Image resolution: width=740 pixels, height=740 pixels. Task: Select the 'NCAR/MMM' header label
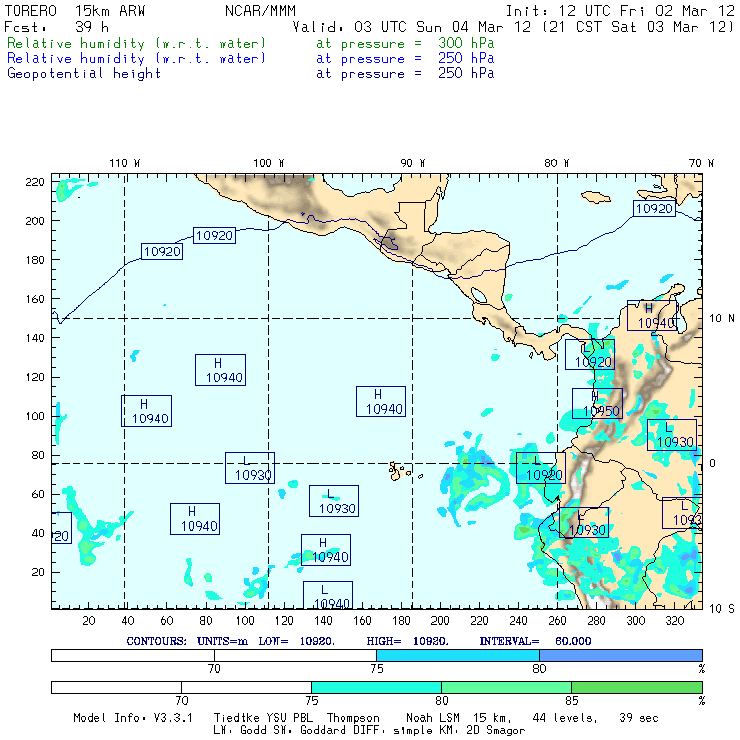260,11
